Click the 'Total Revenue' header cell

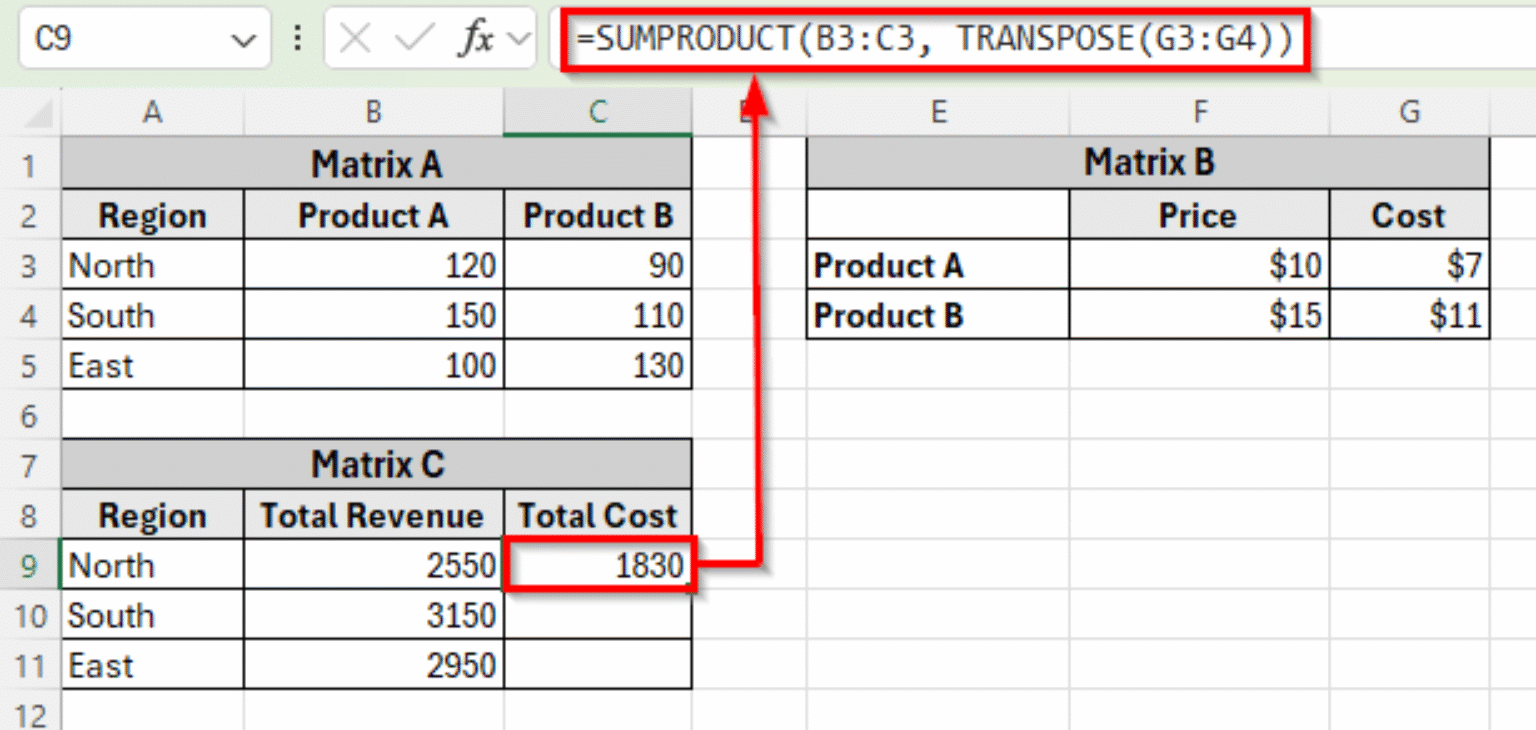pos(373,514)
